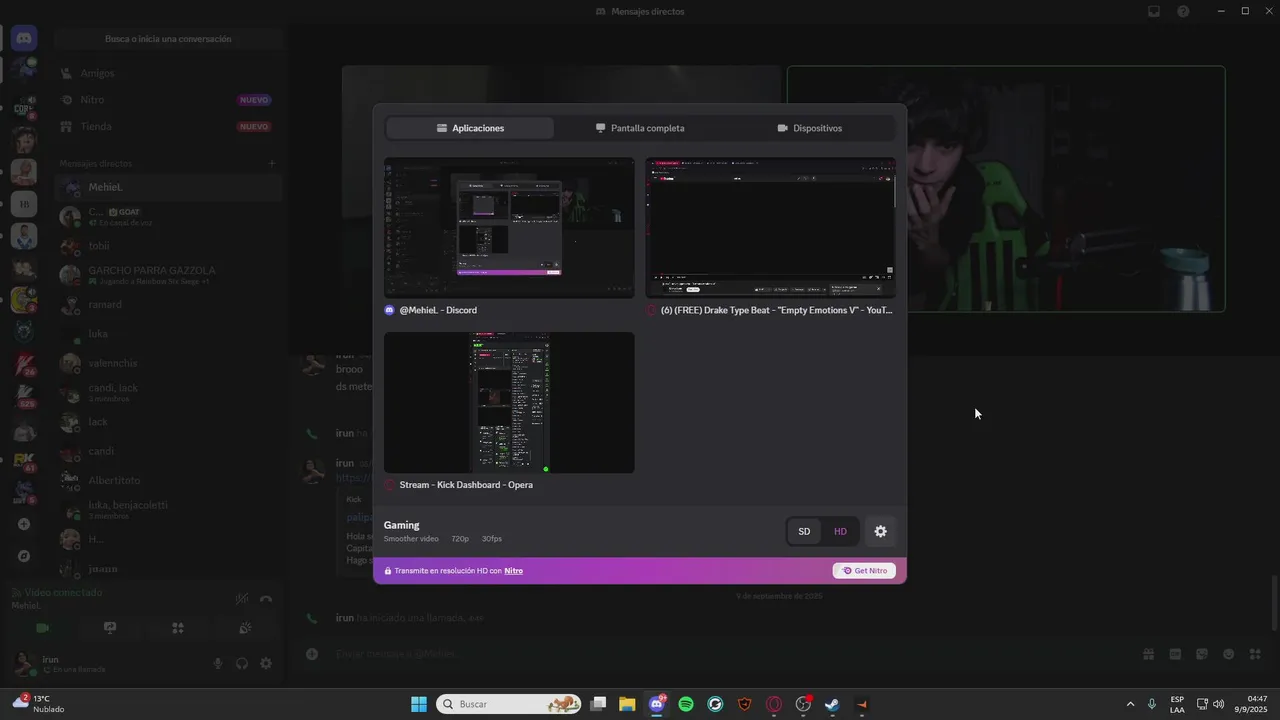Image resolution: width=1280 pixels, height=720 pixels.
Task: Open the Windows Start menu
Action: coord(419,704)
